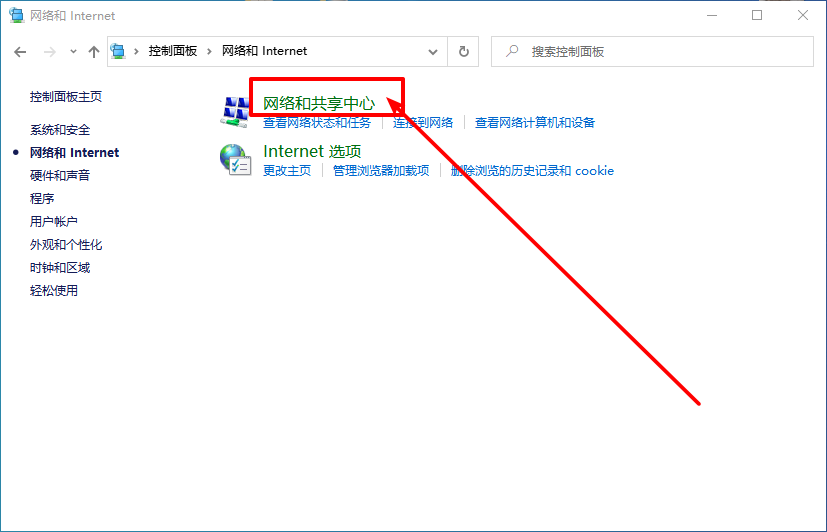Open 轻松使用 category
Screen dimensions: 827x532
(x=54, y=291)
